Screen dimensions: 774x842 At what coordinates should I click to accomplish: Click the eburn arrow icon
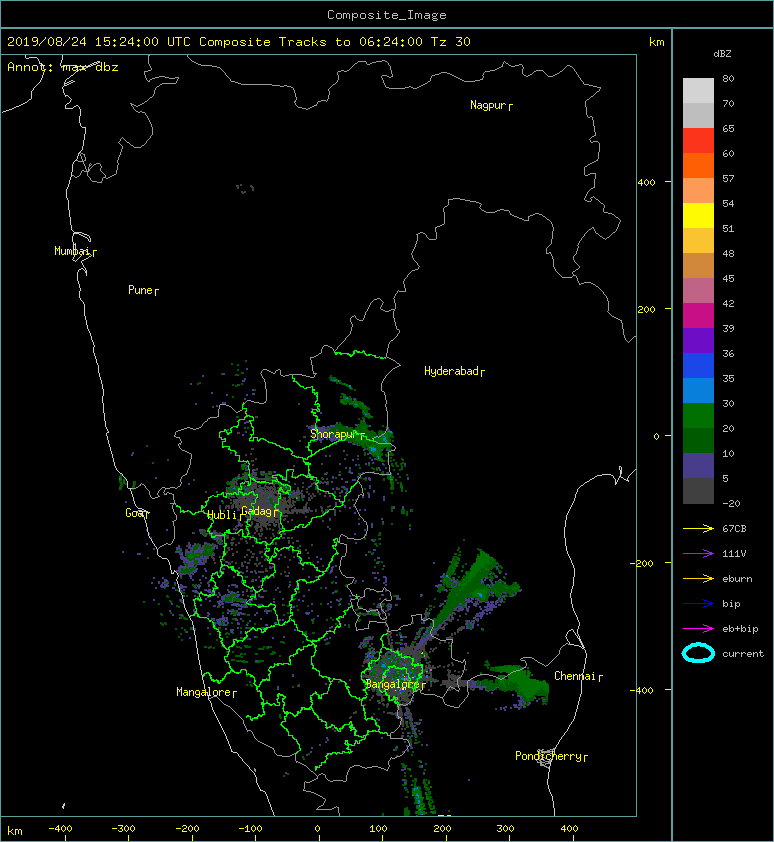click(698, 578)
